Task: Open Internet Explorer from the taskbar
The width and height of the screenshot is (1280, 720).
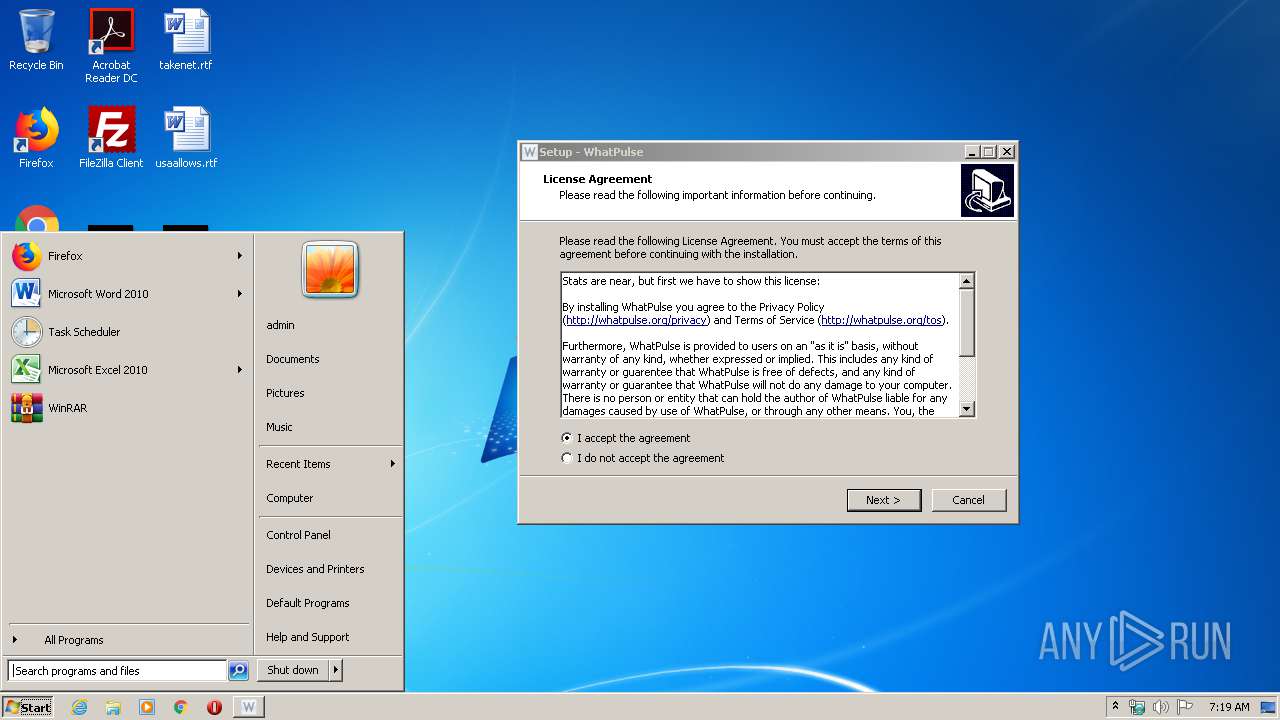Action: pyautogui.click(x=79, y=707)
